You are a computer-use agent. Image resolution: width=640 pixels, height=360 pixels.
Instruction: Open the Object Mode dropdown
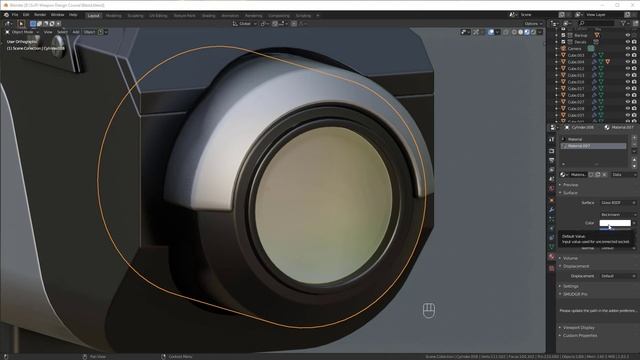pyautogui.click(x=22, y=32)
